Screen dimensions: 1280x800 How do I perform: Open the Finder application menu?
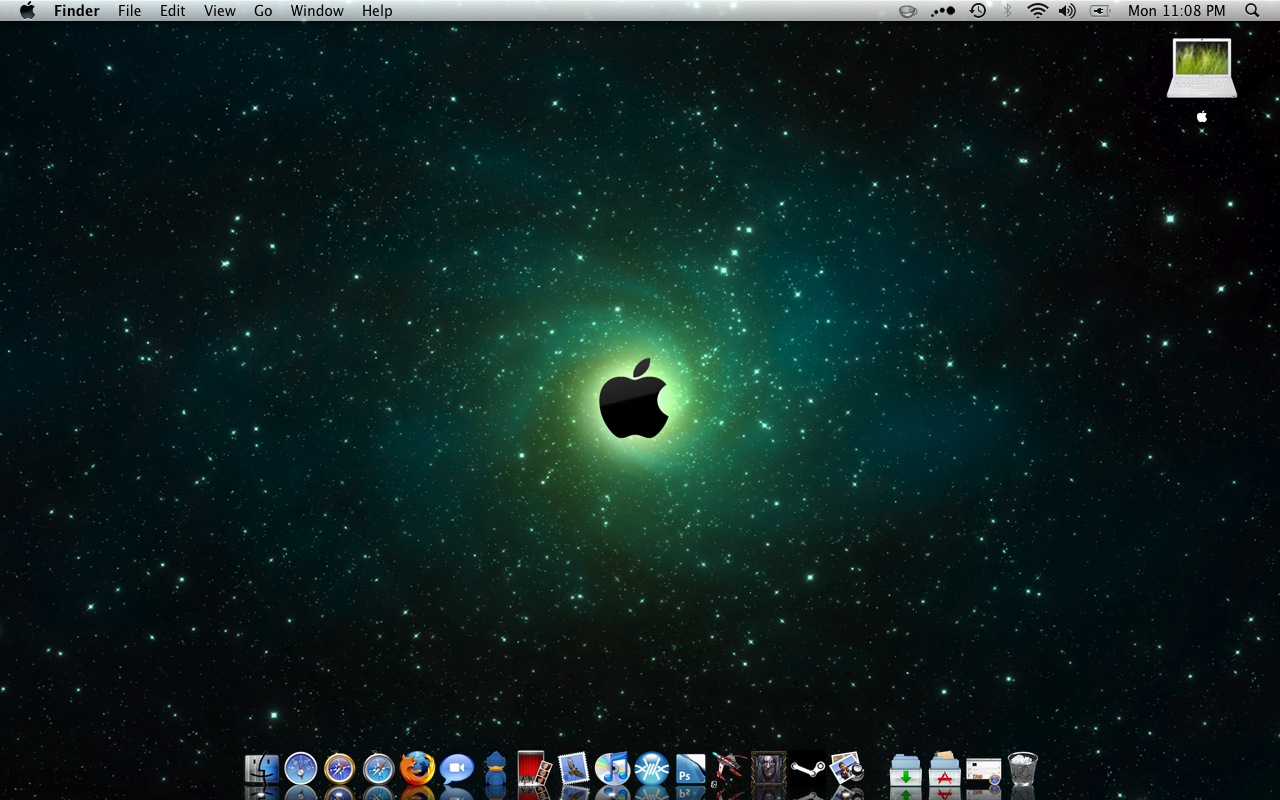coord(77,11)
